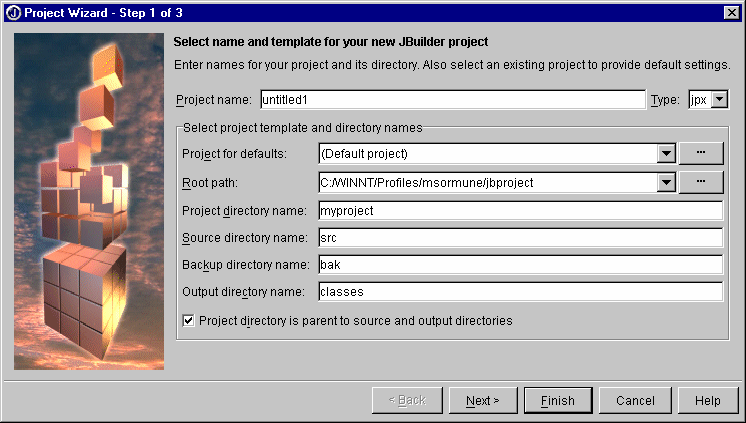
Task: Click the Next button
Action: point(483,401)
